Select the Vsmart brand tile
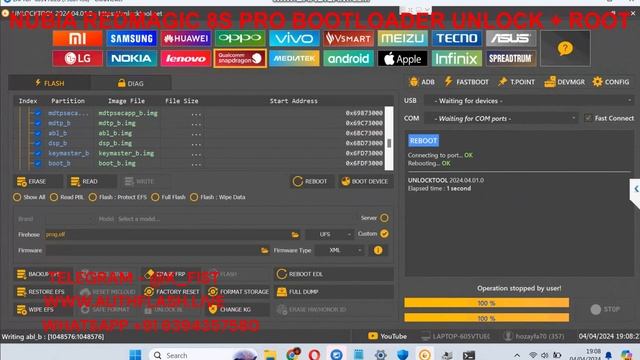640x360 pixels. (x=348, y=39)
